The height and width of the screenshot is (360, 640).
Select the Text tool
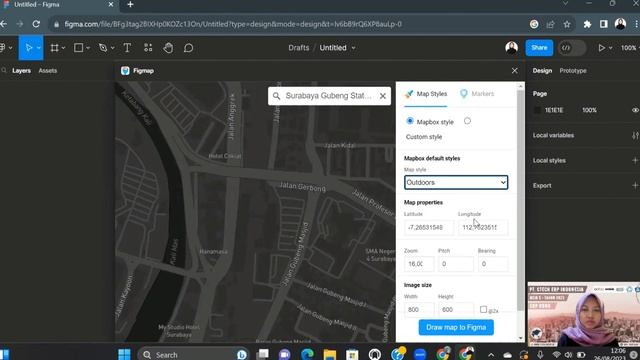point(127,48)
